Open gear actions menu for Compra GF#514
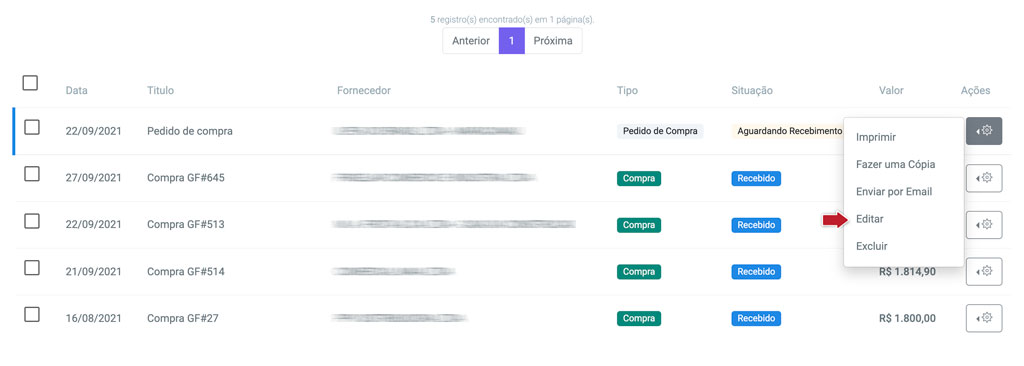 (984, 271)
